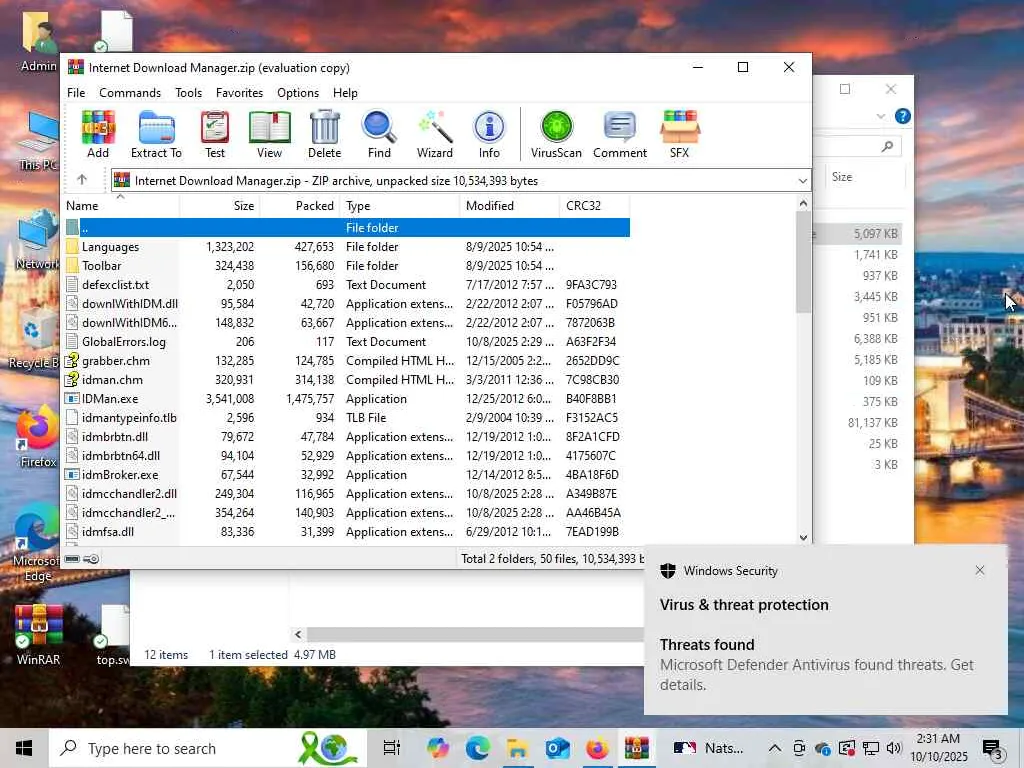
Task: Click the key icon in WinRAR status bar
Action: click(x=91, y=559)
